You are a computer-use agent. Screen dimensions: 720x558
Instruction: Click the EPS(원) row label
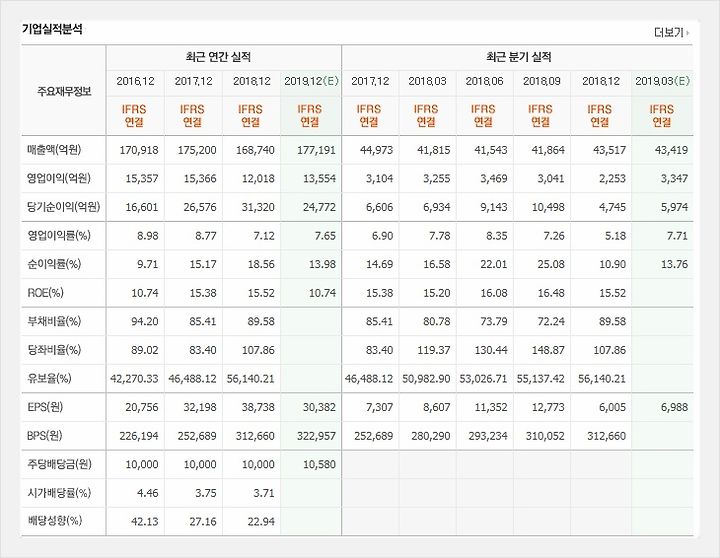[x=45, y=407]
